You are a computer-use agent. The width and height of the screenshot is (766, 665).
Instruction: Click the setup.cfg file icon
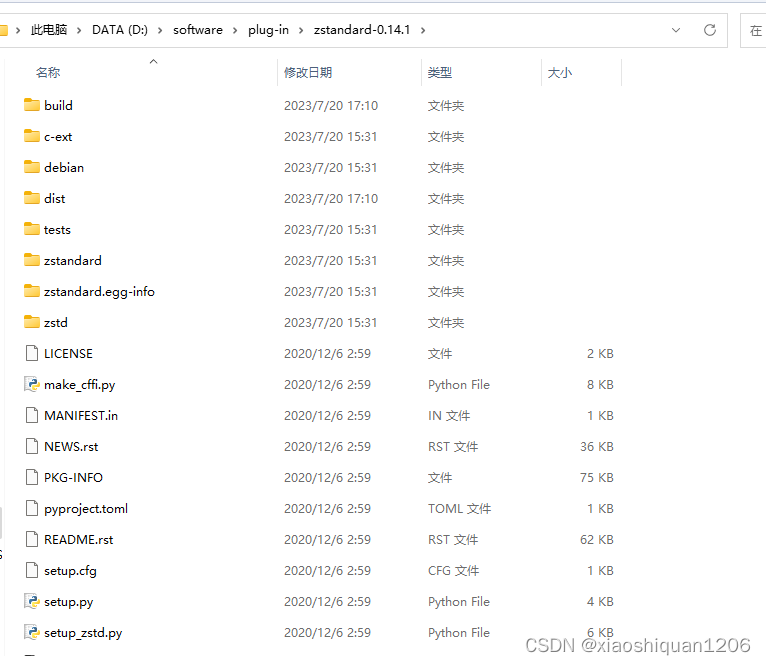[x=32, y=570]
